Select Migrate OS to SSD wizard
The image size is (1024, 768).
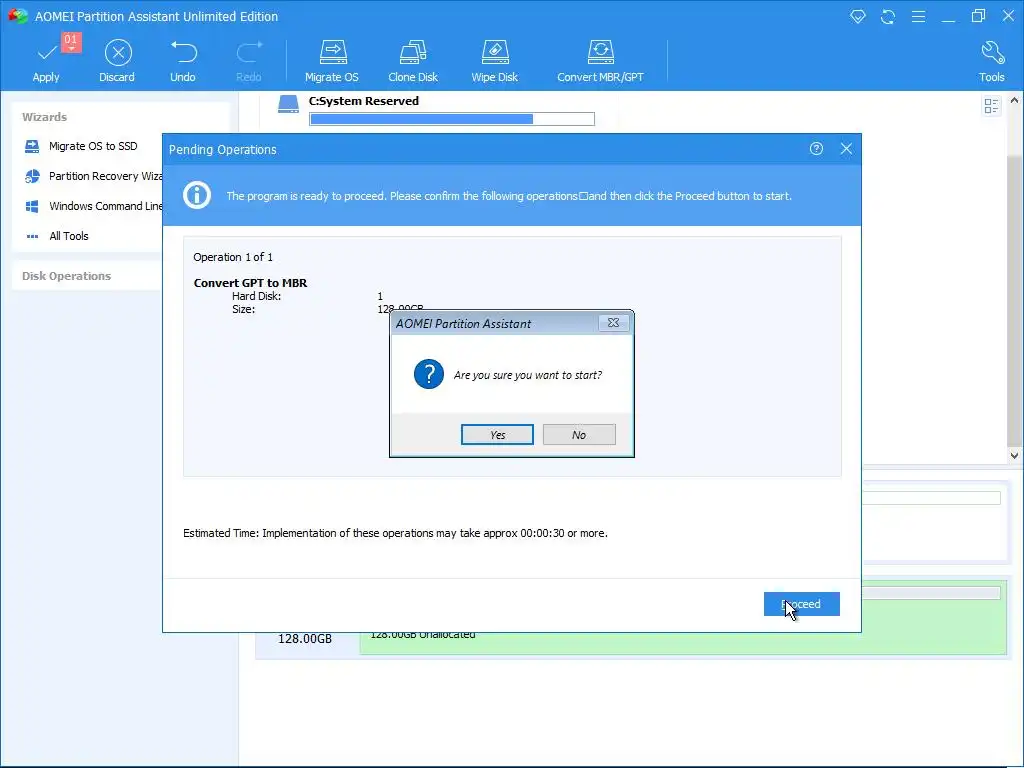(x=93, y=146)
